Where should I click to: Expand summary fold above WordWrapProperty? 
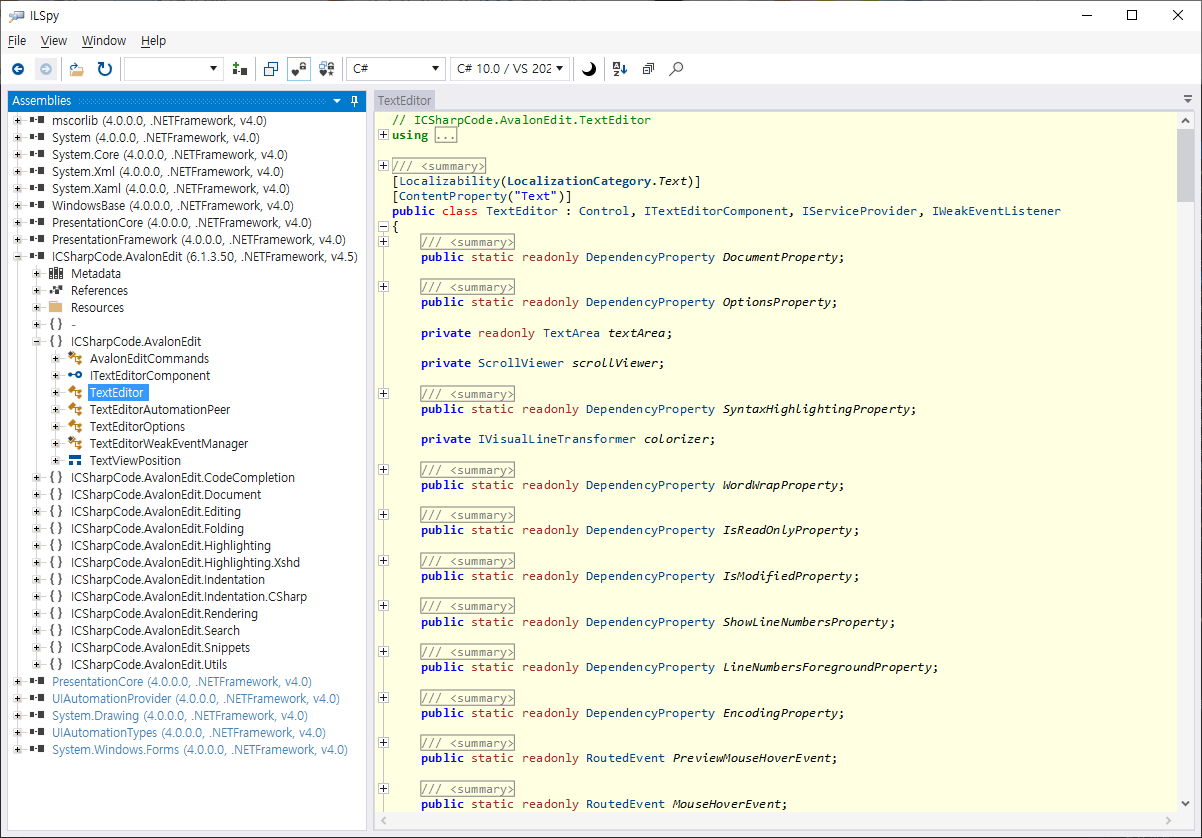tap(383, 469)
